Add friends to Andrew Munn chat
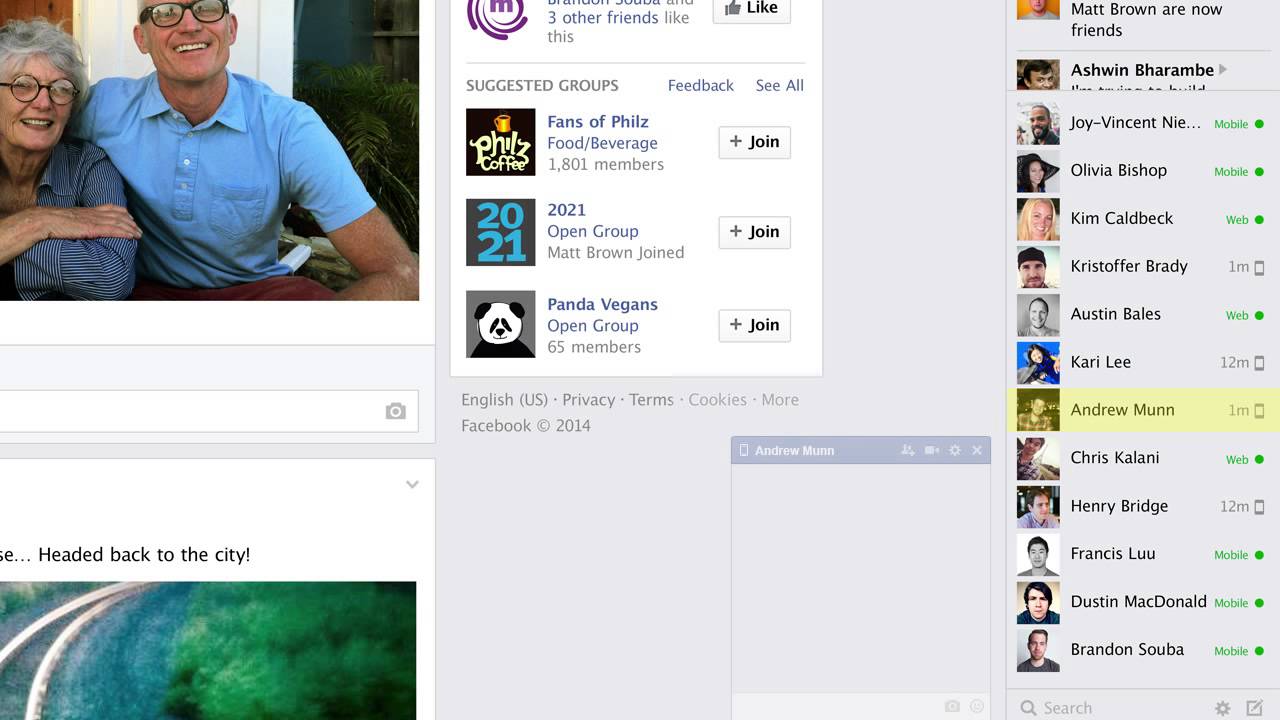Screen dimensions: 1280x720 point(907,451)
